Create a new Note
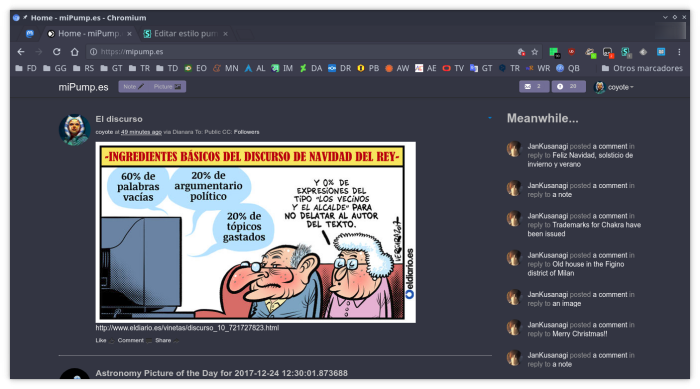This screenshot has height=389, width=700. (134, 87)
